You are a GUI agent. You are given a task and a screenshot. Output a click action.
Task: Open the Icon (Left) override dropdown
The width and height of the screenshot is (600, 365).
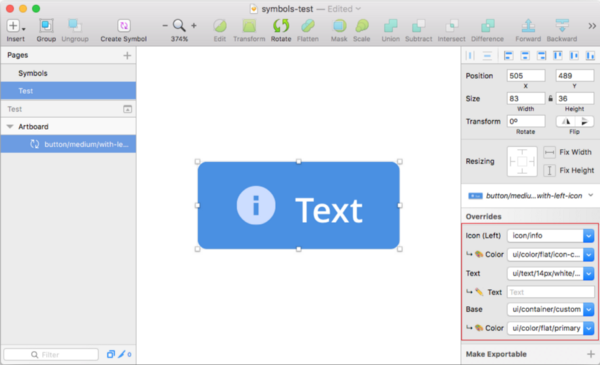pos(550,236)
